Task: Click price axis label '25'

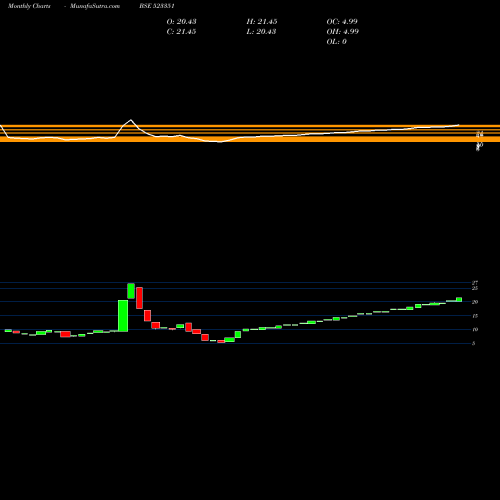Action: click(x=475, y=288)
